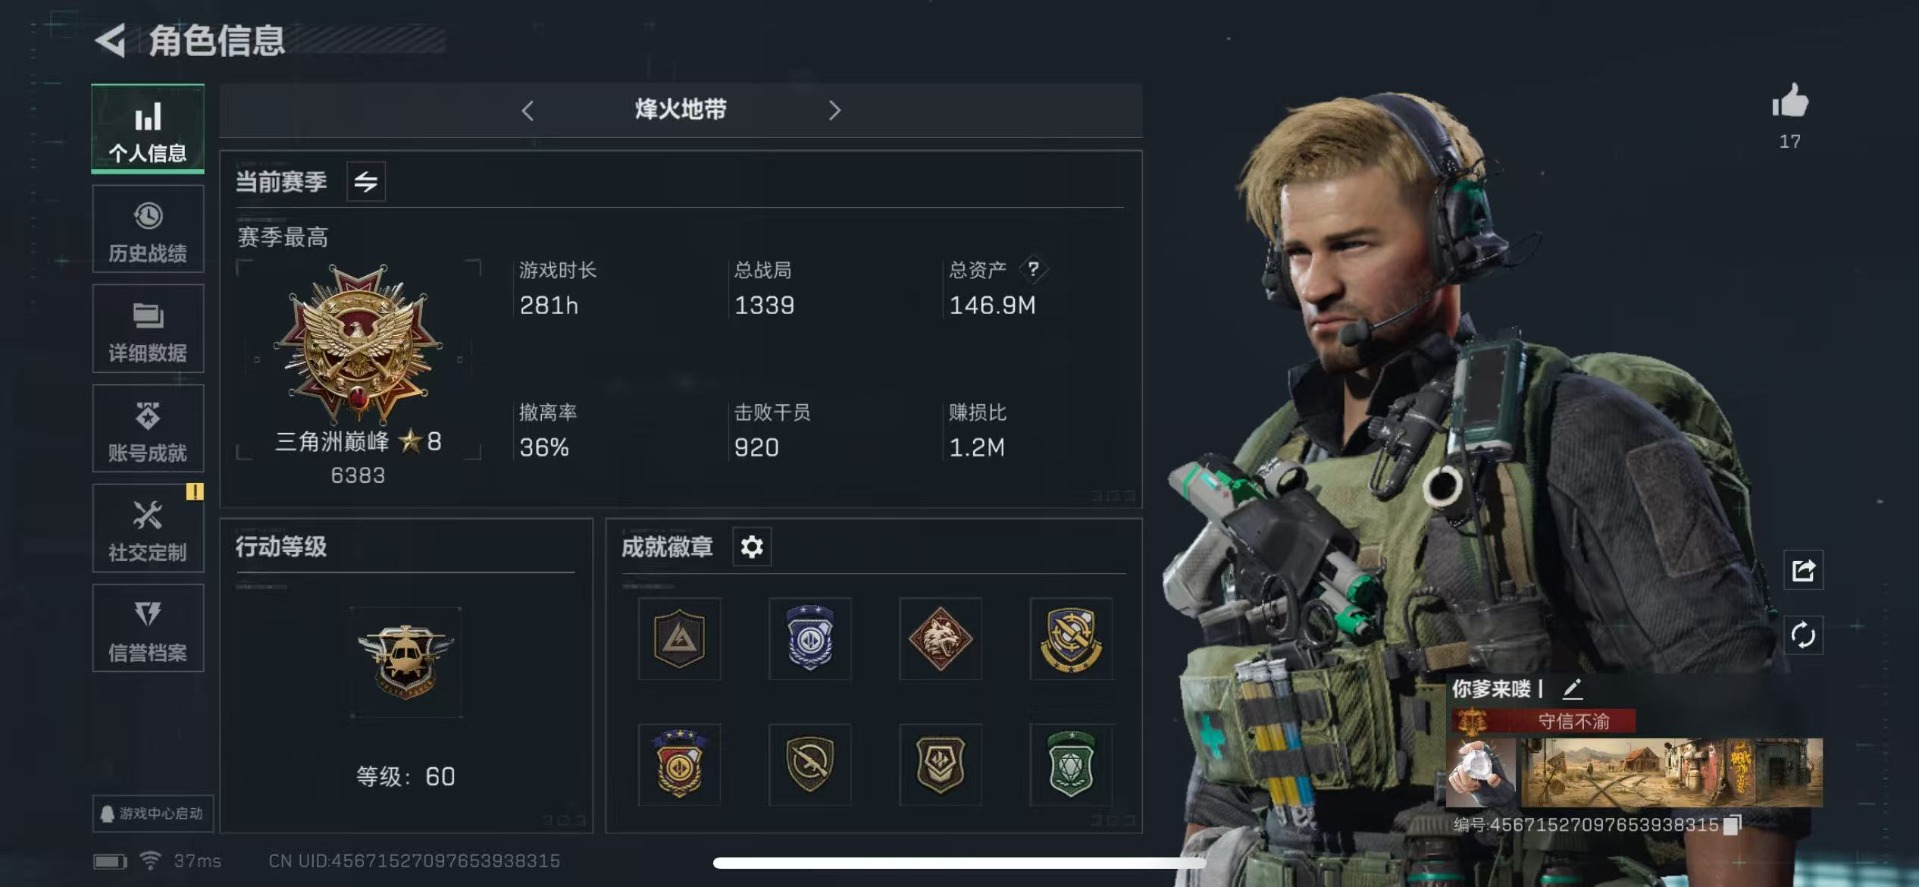Image resolution: width=1919 pixels, height=887 pixels.
Task: Click the 总资产 question mark help icon
Action: pyautogui.click(x=1033, y=269)
